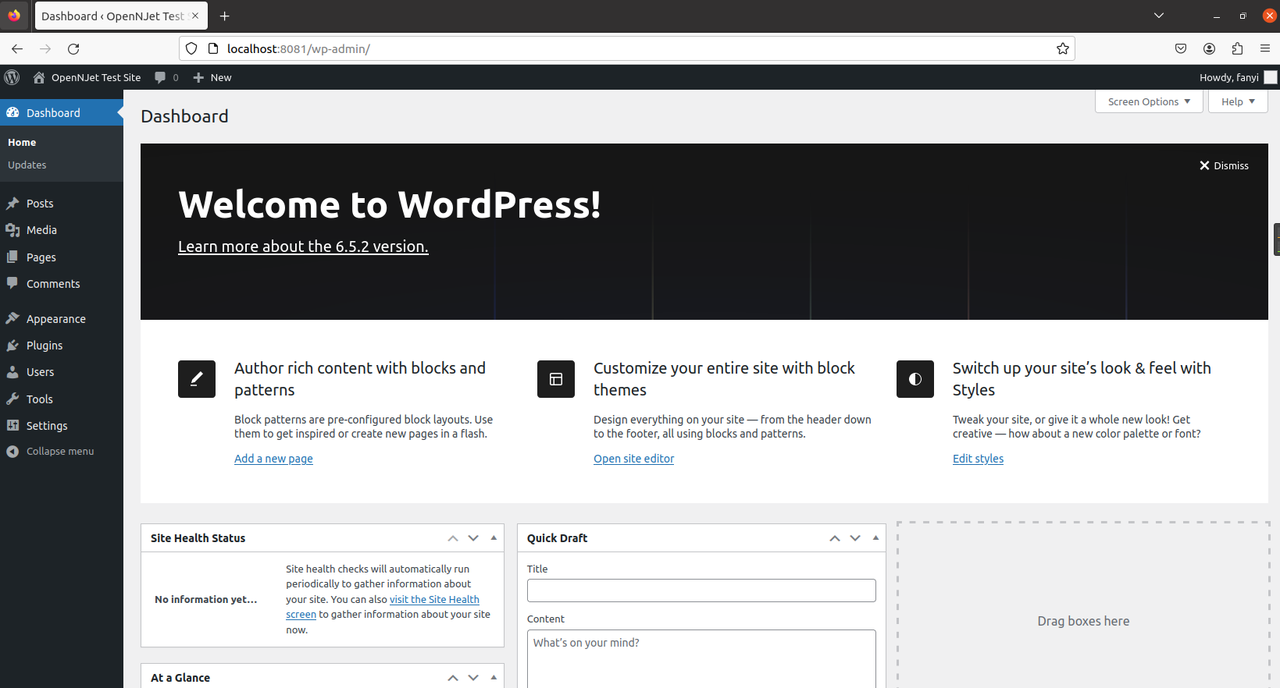
Task: Click the block themes layout icon
Action: click(x=556, y=379)
